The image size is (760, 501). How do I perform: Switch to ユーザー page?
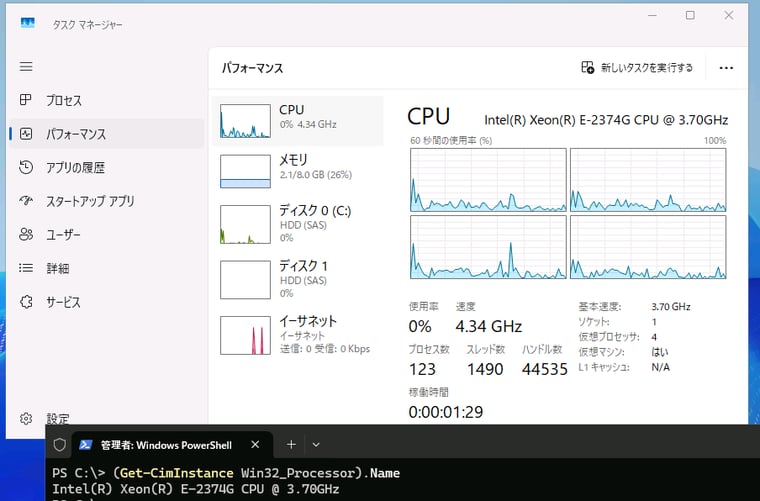click(x=107, y=235)
